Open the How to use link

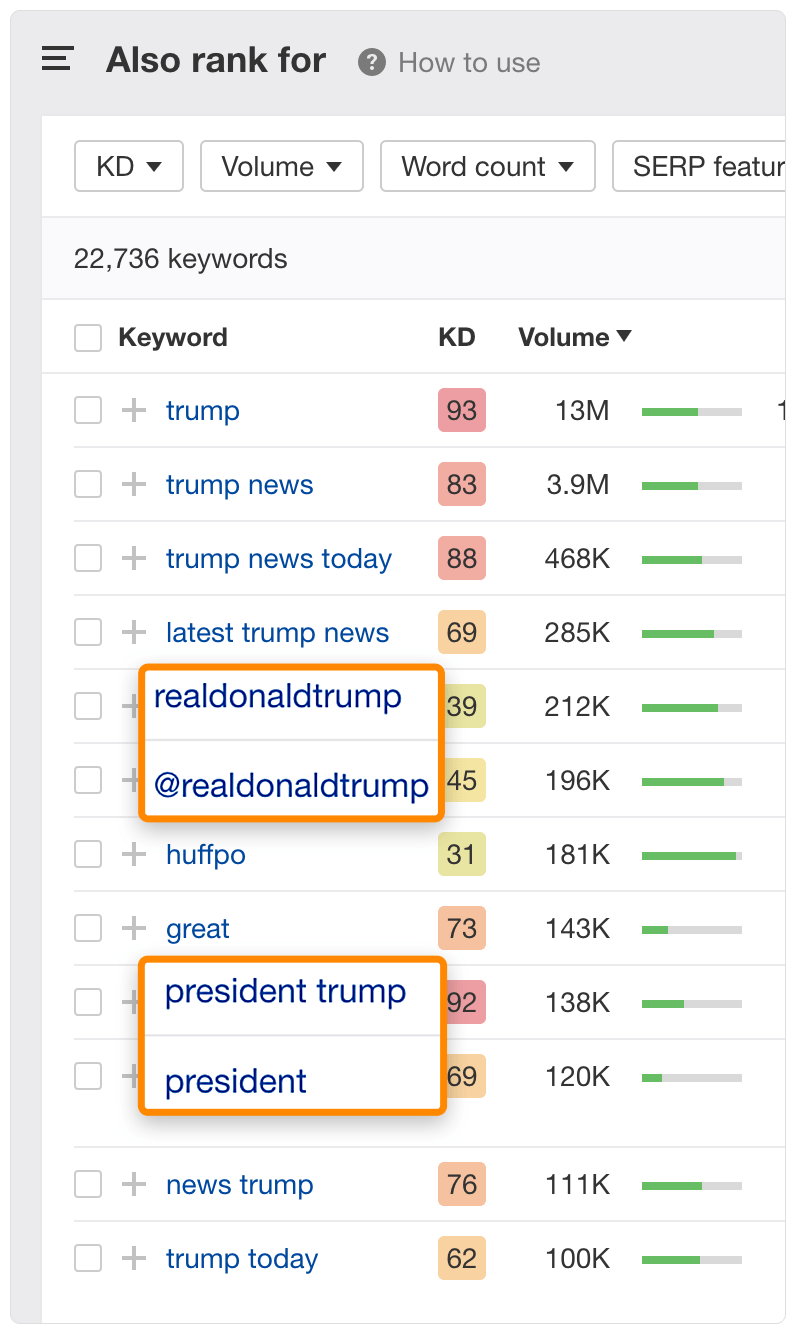click(x=469, y=63)
